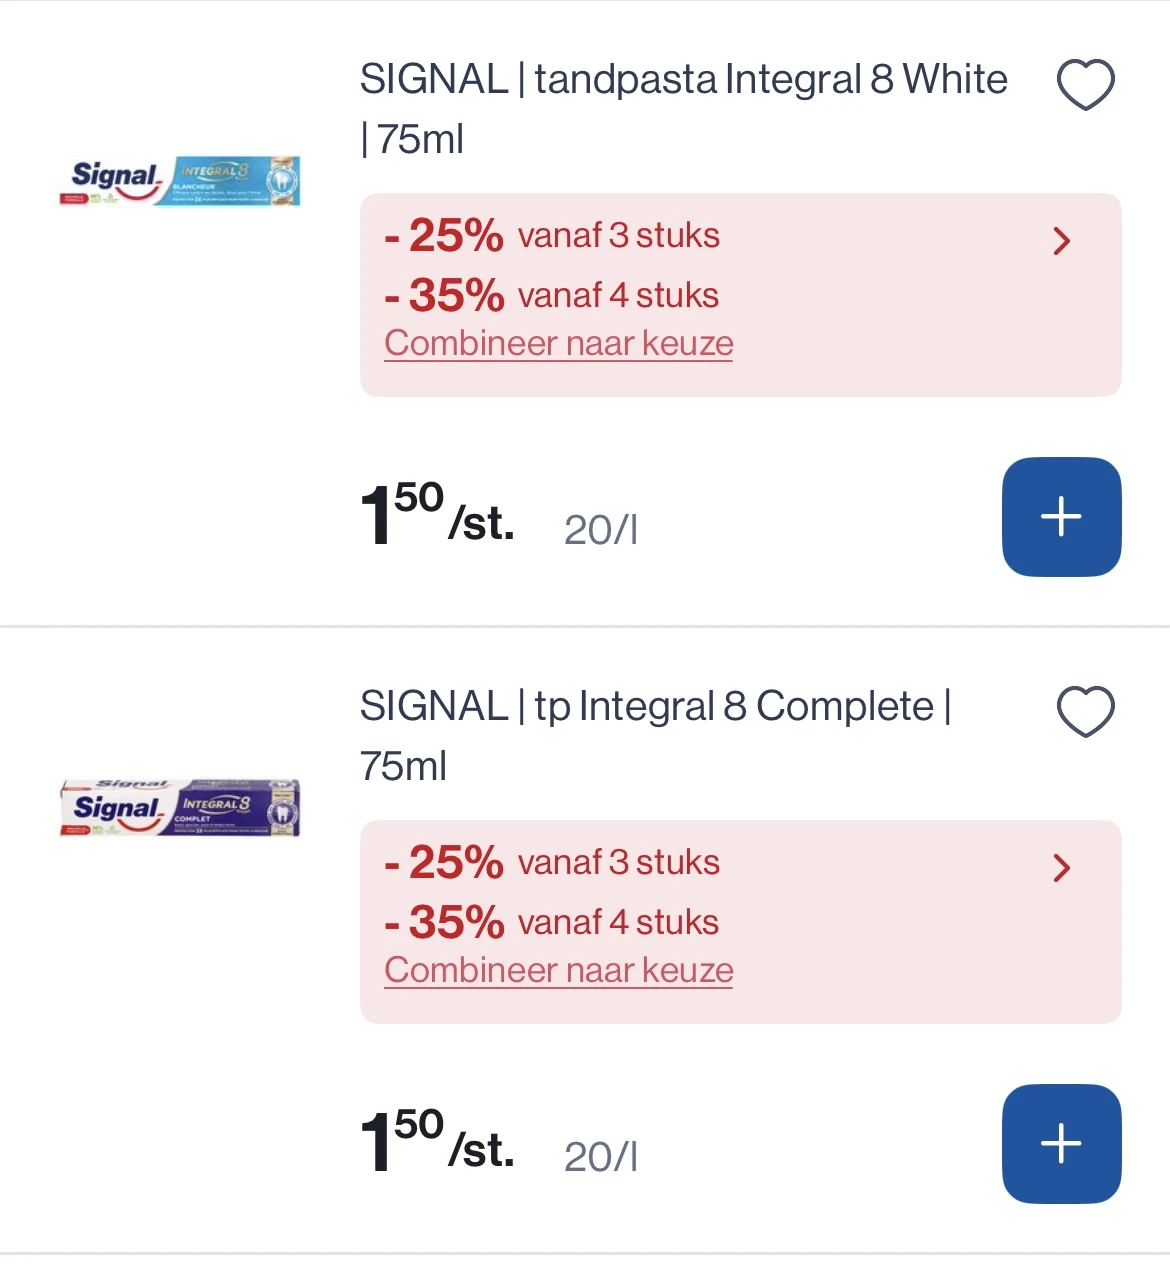Click the Integral 8 White product image
The image size is (1170, 1283).
[x=180, y=181]
